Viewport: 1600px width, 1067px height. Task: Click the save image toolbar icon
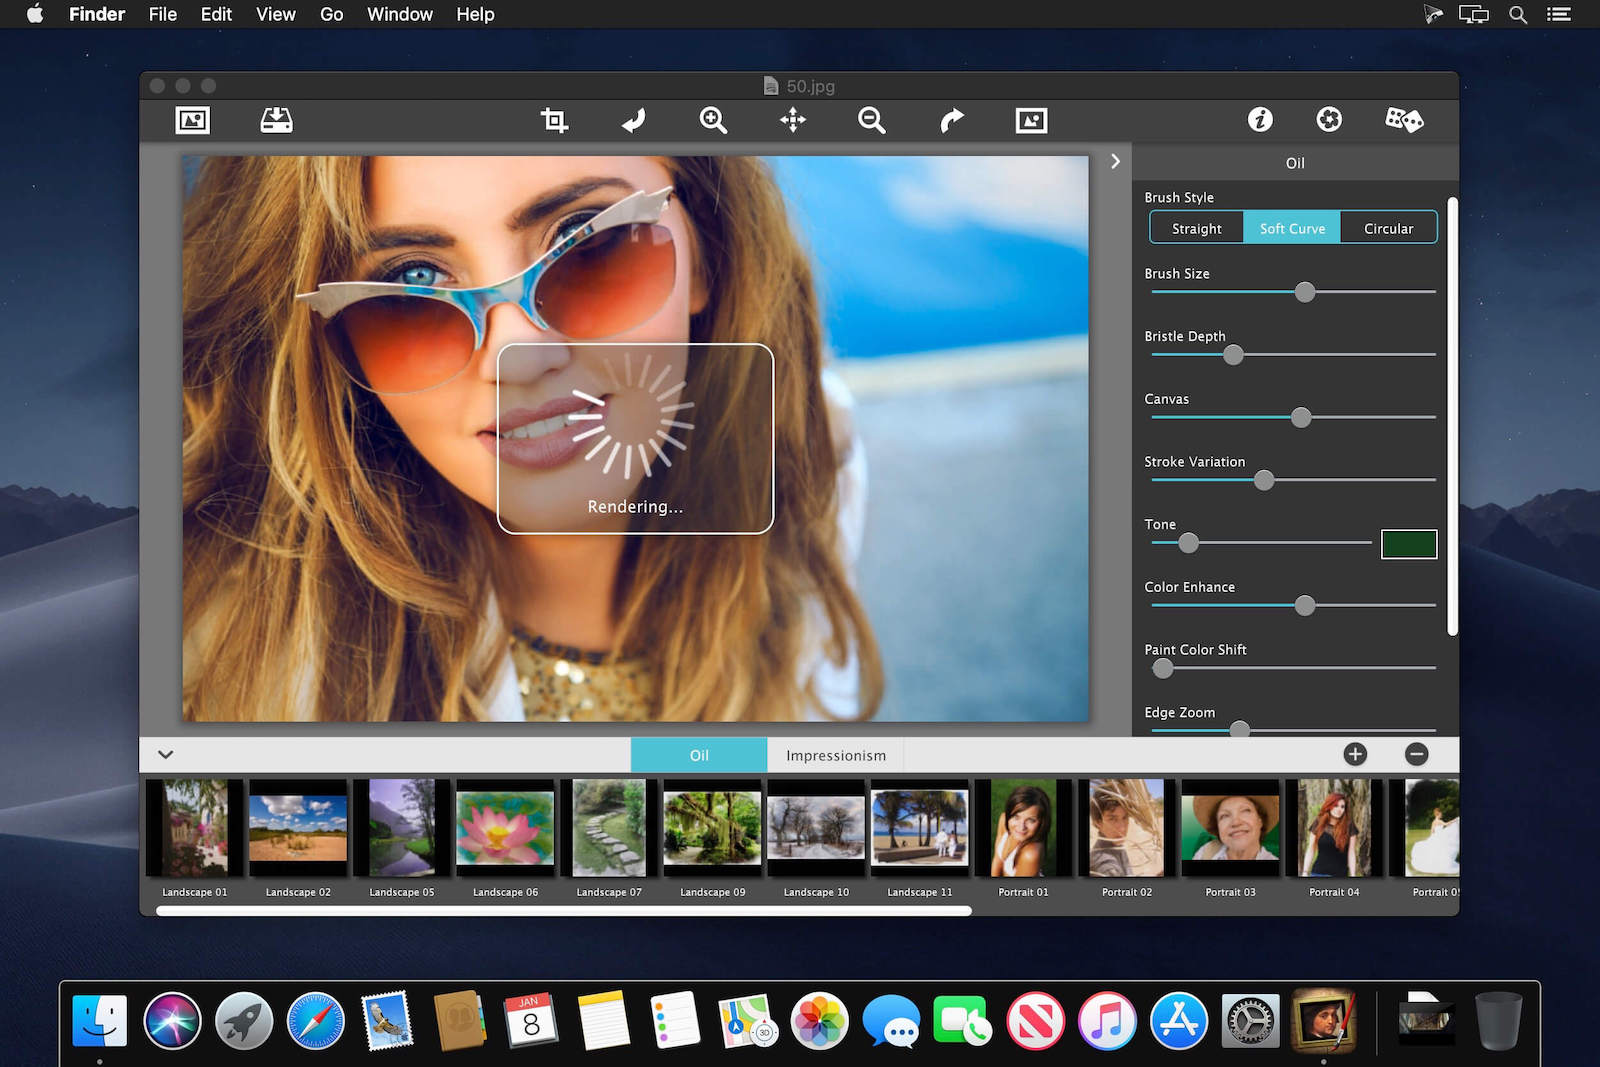pyautogui.click(x=276, y=121)
